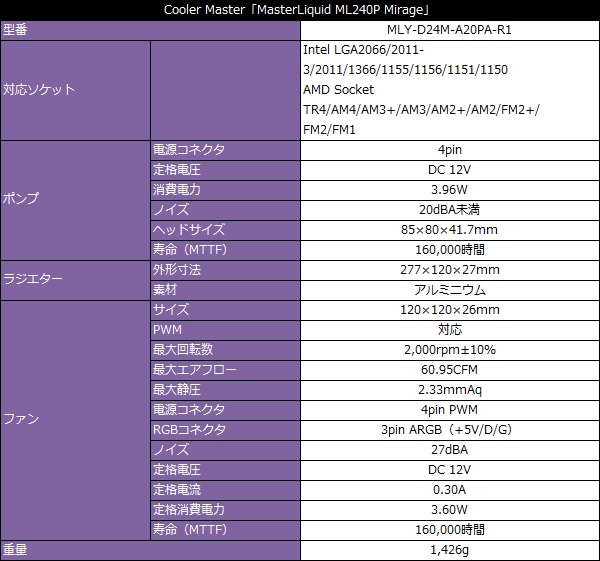Click the RGBコネクタ label
This screenshot has width=600, height=561.
click(189, 430)
